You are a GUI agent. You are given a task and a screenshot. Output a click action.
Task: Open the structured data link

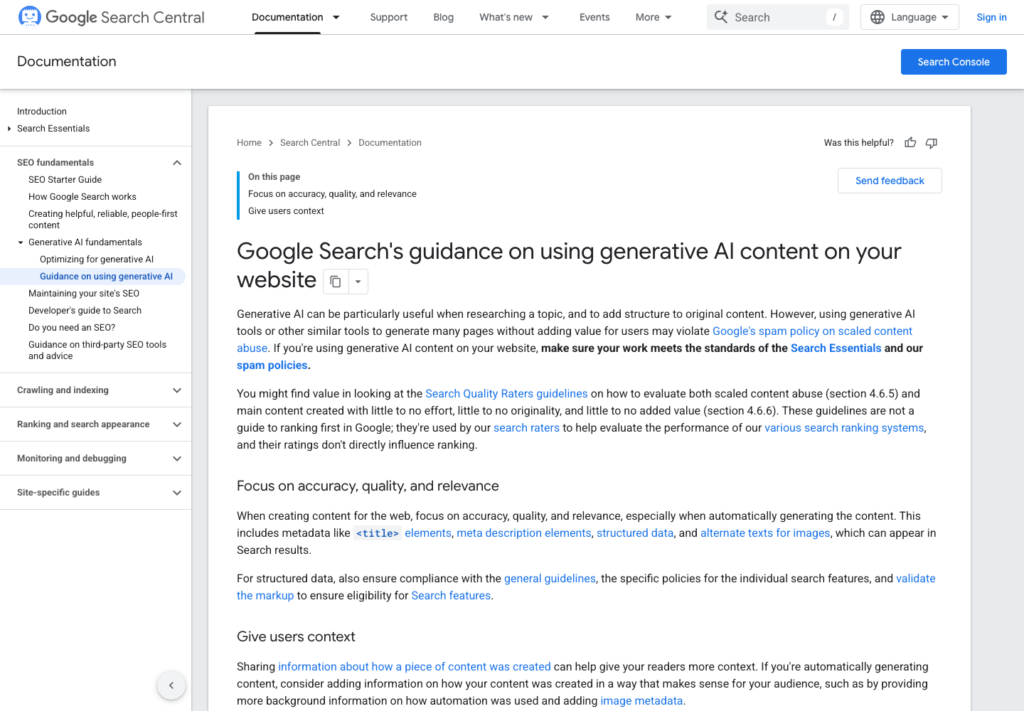635,533
